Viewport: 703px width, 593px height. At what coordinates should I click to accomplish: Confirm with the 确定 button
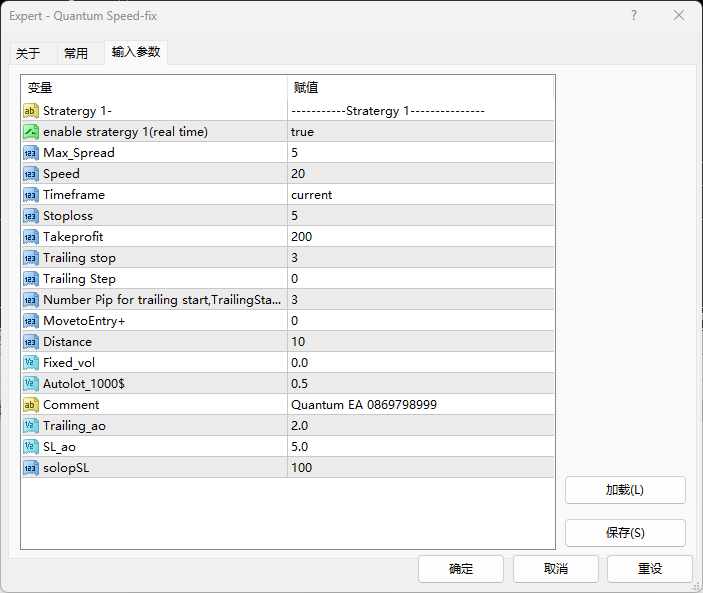coord(461,569)
